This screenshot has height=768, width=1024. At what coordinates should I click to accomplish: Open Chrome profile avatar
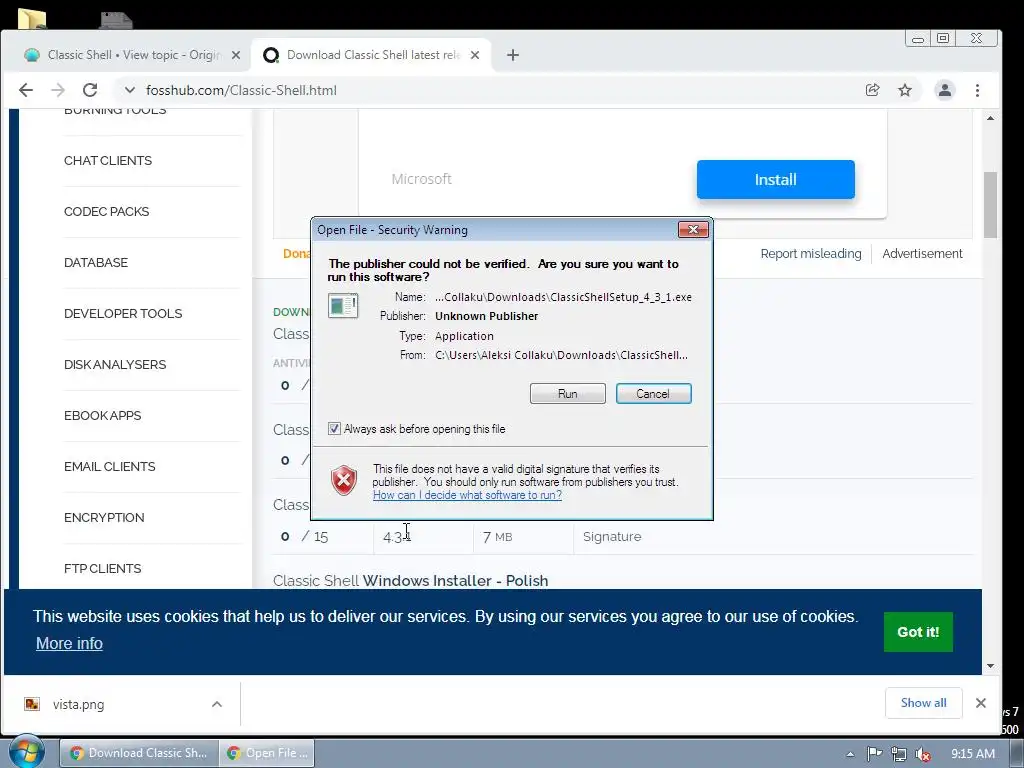[x=944, y=90]
